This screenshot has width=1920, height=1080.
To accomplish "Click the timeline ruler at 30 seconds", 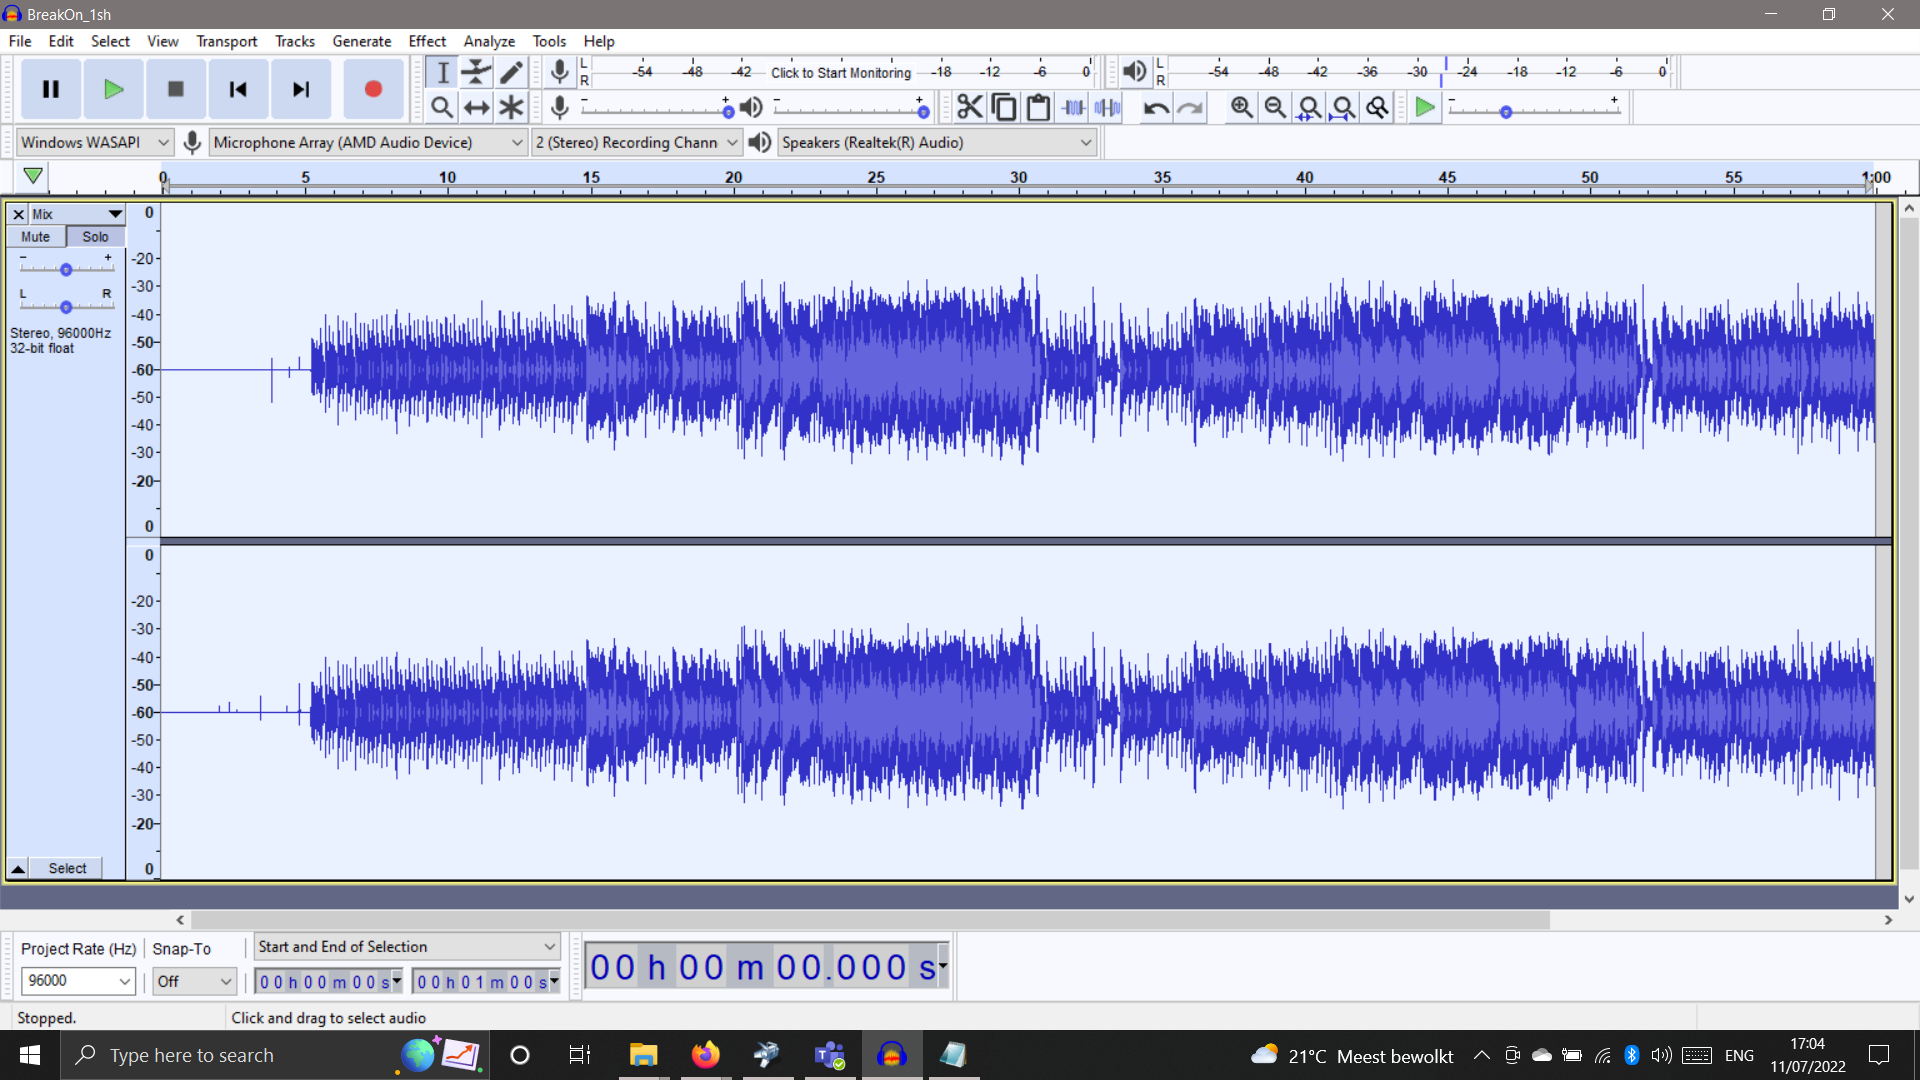I will [1019, 178].
